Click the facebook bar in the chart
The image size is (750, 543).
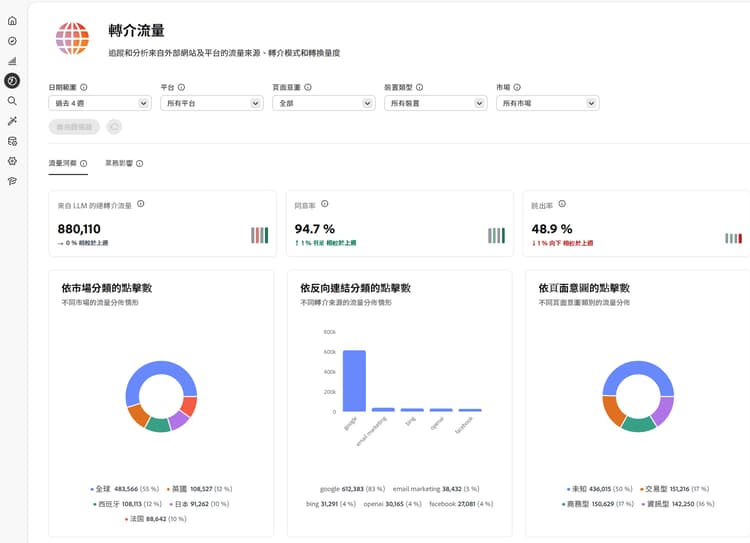click(470, 410)
